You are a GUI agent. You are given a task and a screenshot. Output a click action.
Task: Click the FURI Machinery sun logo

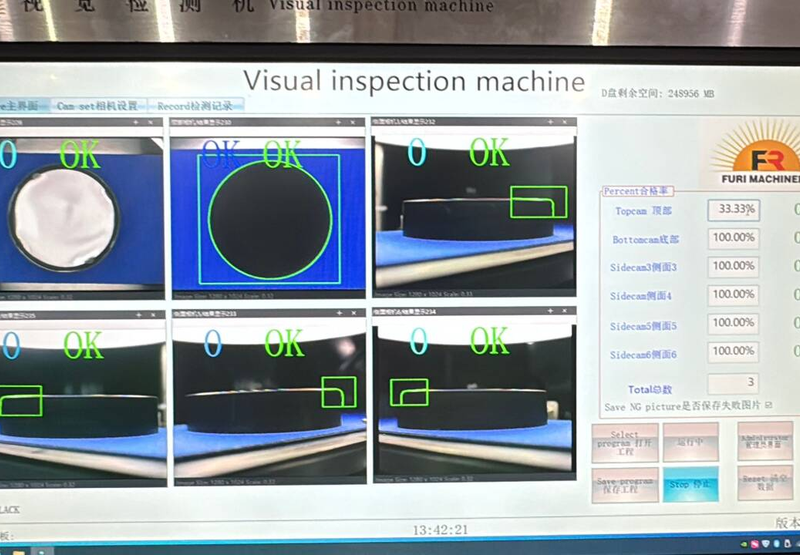click(x=755, y=153)
